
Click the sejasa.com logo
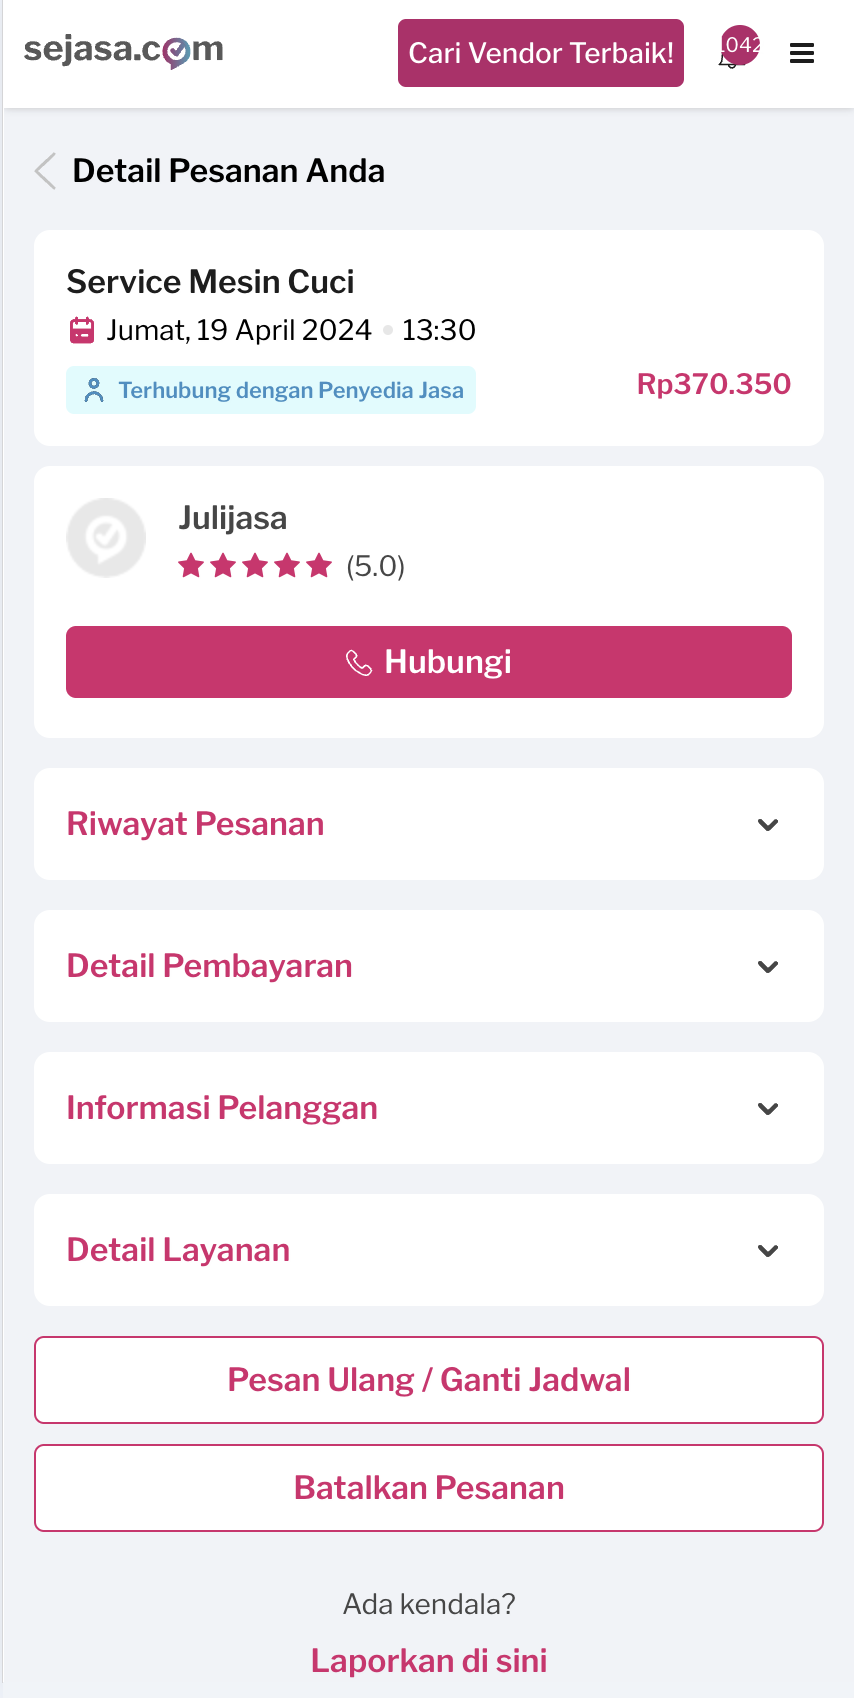[x=123, y=50]
